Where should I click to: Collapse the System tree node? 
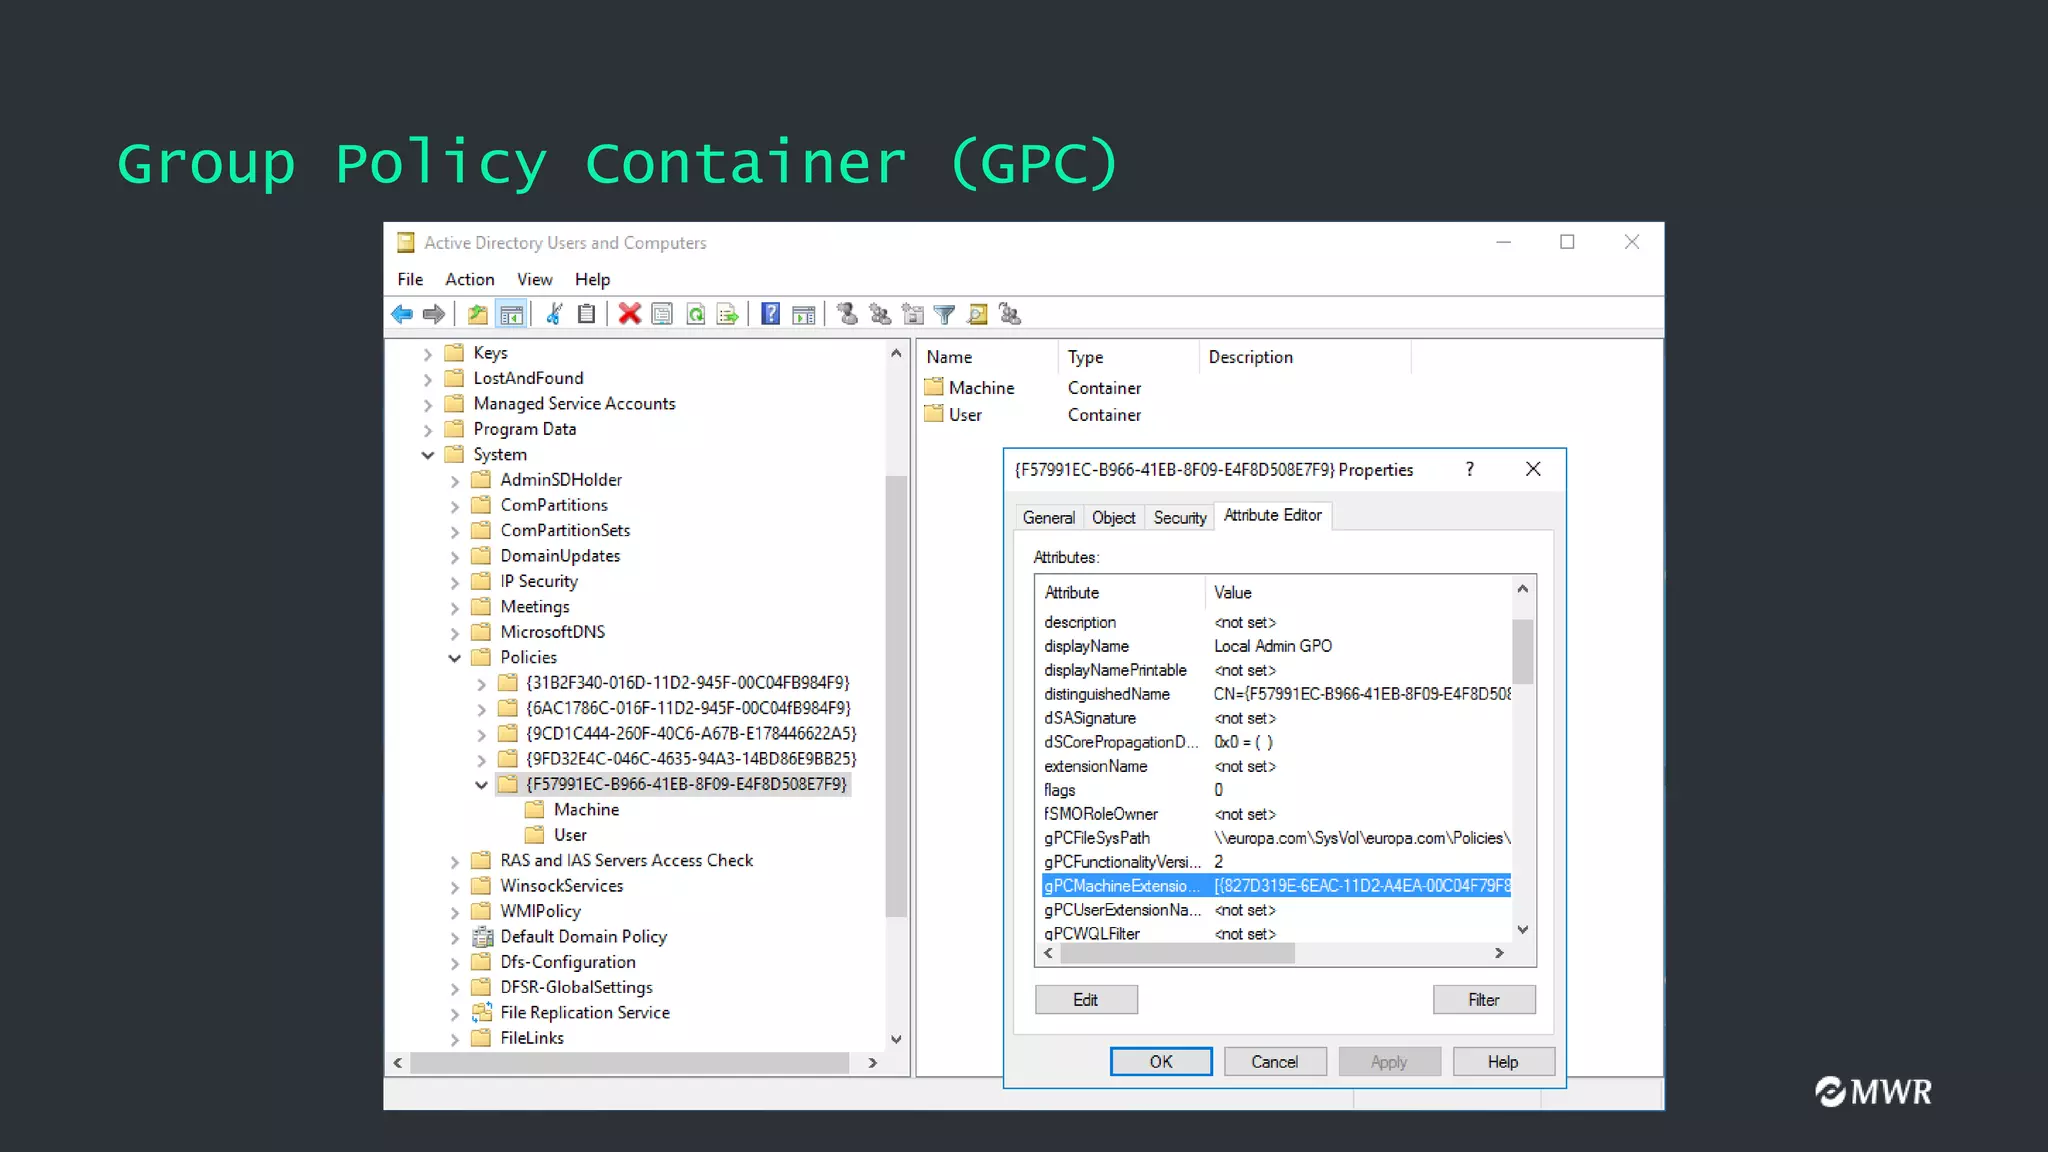tap(428, 455)
